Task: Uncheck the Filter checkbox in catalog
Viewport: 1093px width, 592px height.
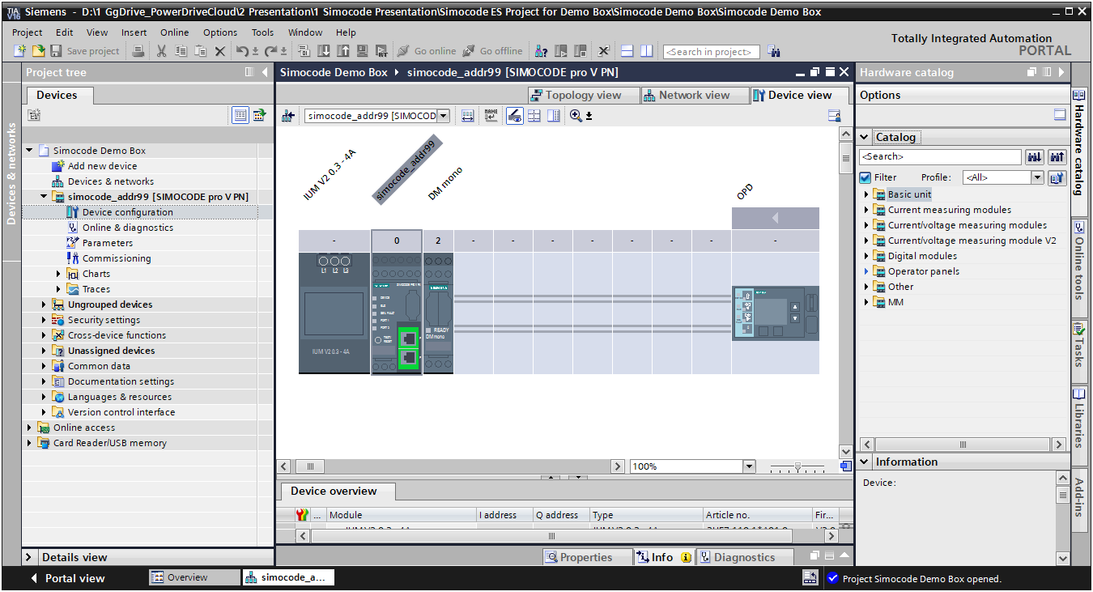Action: click(866, 178)
